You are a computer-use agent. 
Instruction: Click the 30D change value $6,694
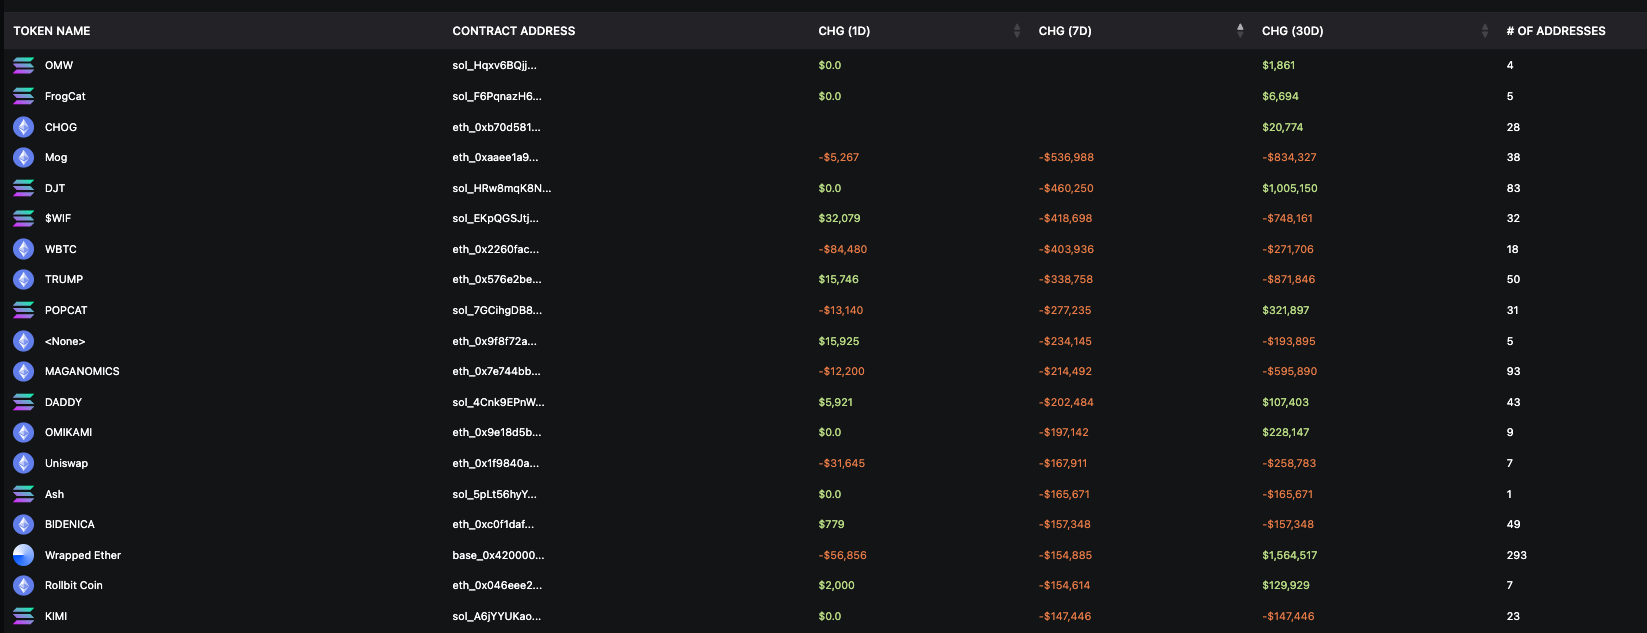[1281, 96]
